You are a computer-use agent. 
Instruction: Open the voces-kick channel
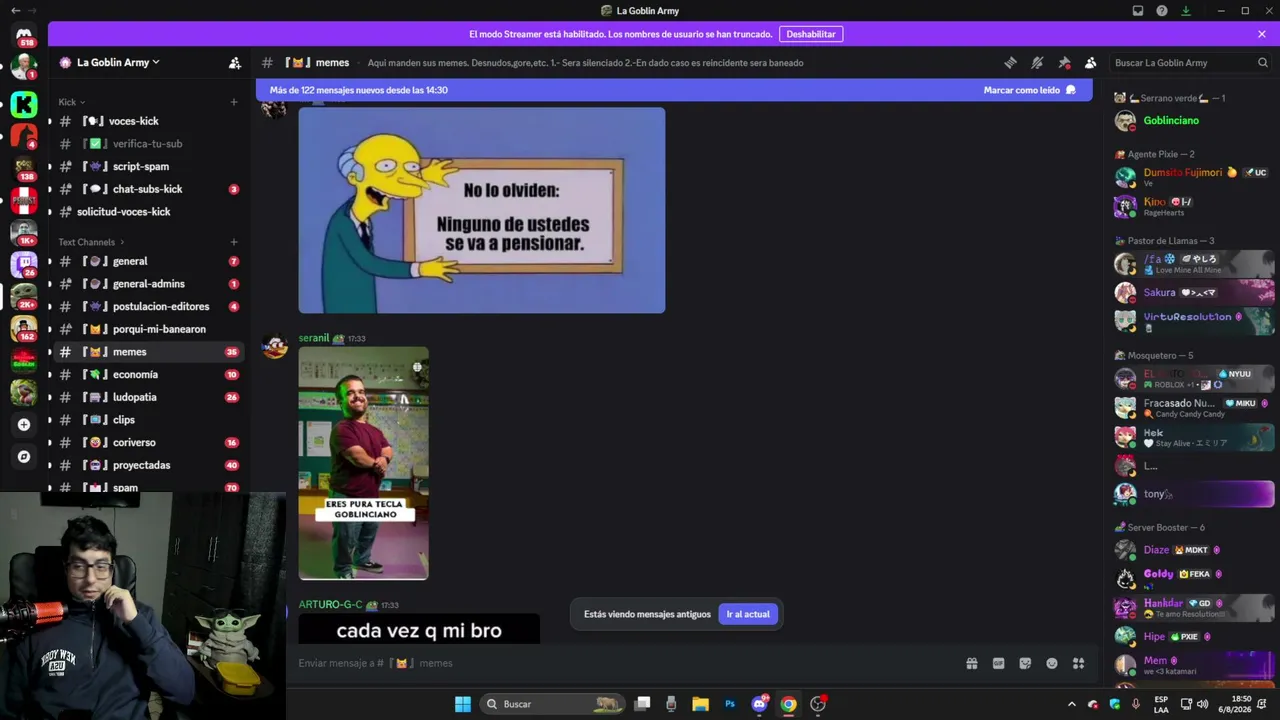point(148,121)
